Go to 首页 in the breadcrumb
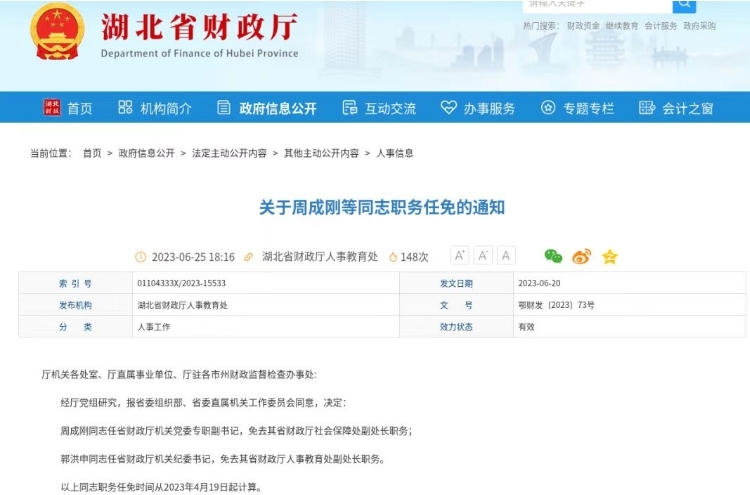The height and width of the screenshot is (495, 750). [92, 153]
